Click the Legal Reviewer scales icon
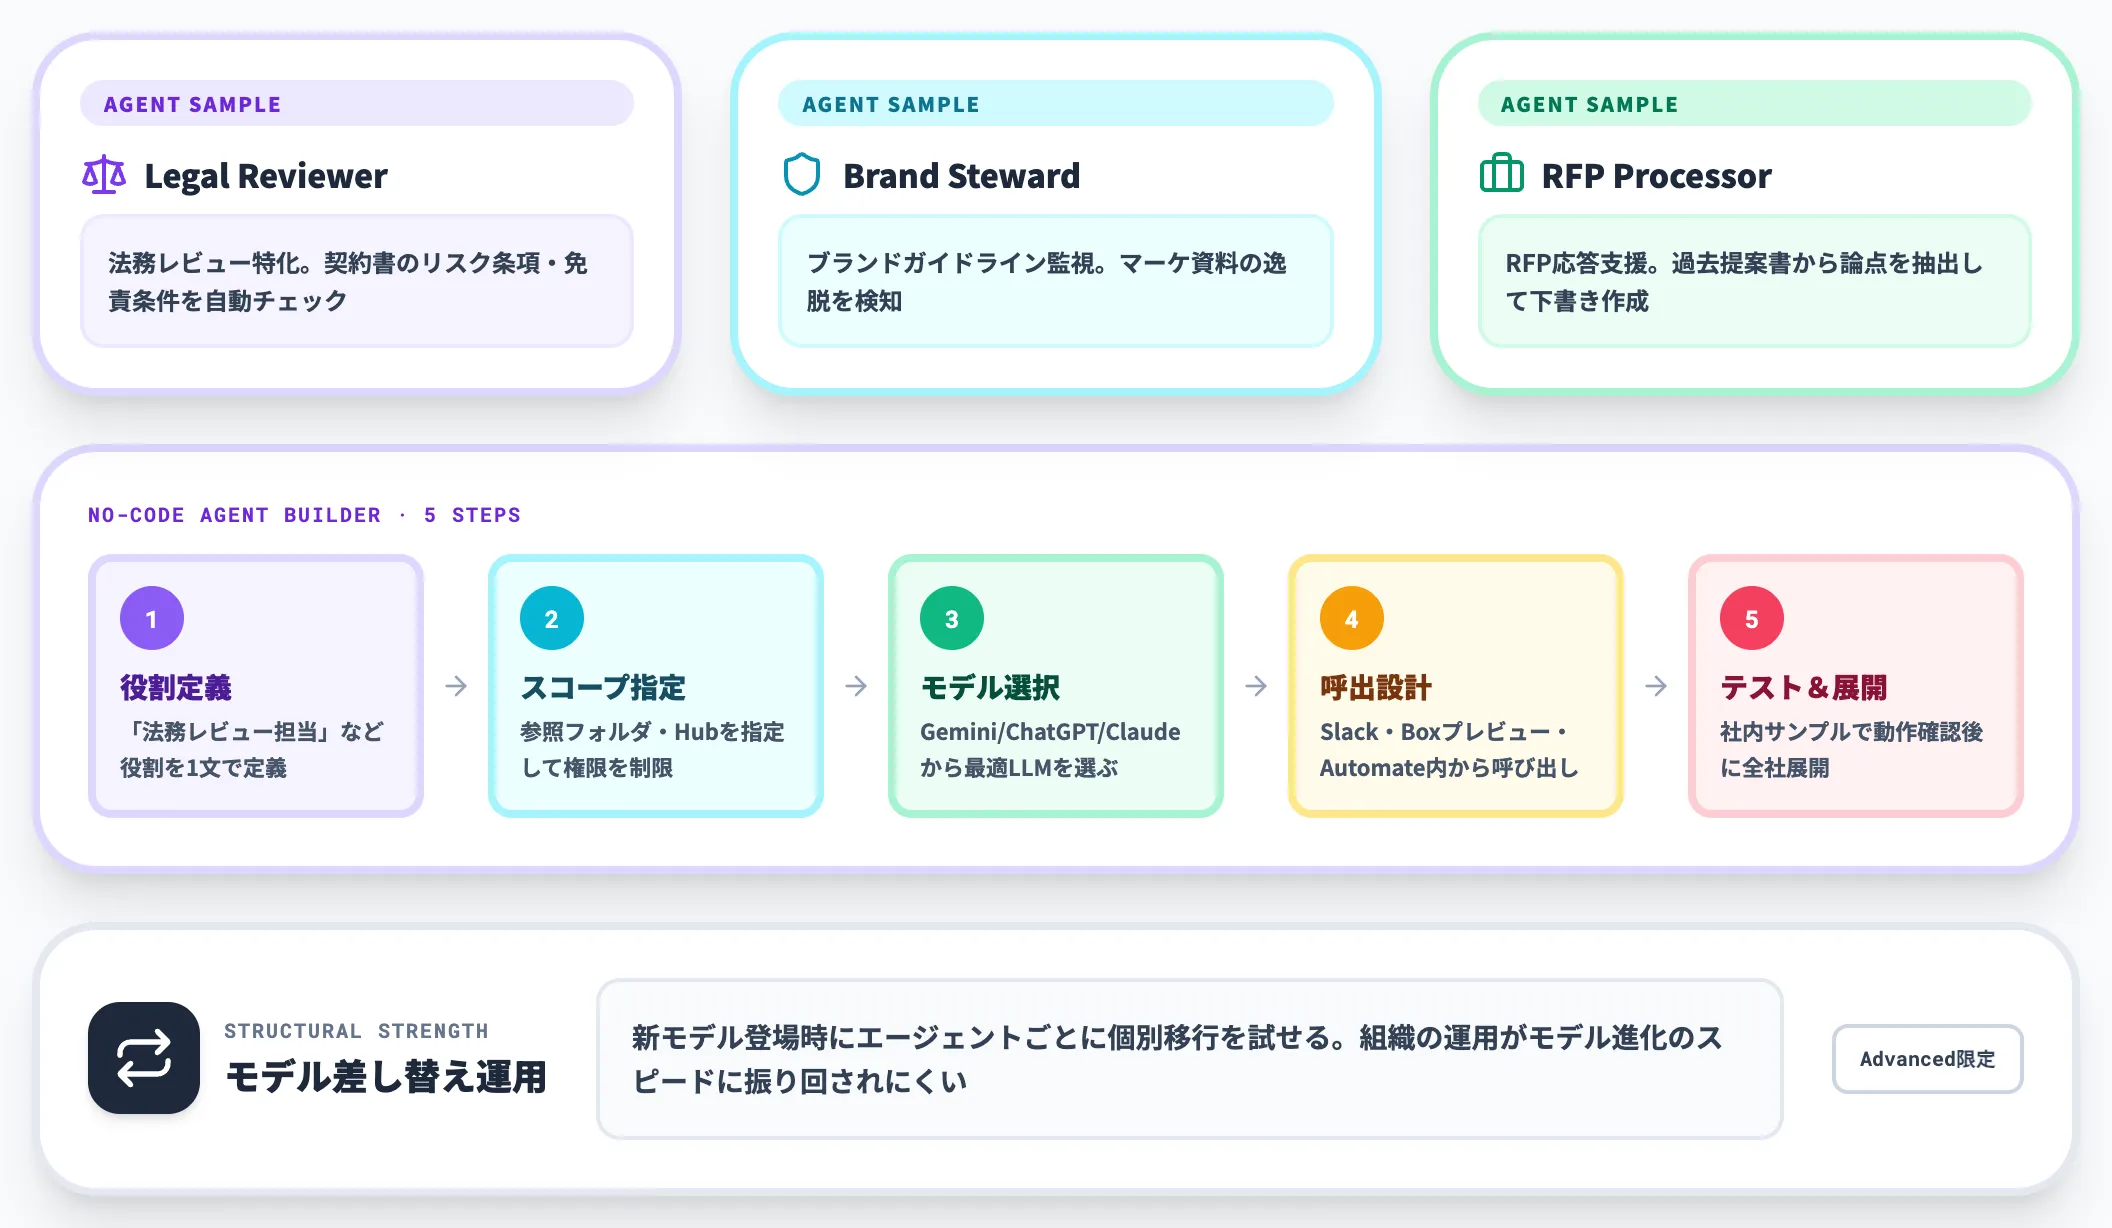Image resolution: width=2112 pixels, height=1228 pixels. (x=104, y=175)
